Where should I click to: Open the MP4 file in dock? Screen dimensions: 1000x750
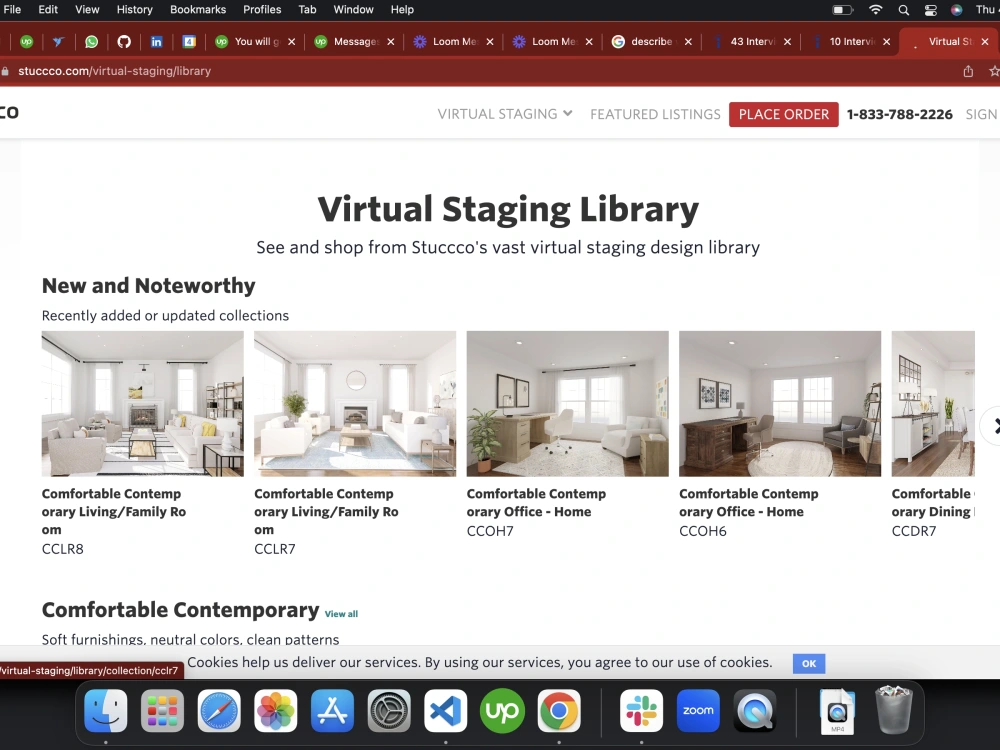click(x=837, y=712)
